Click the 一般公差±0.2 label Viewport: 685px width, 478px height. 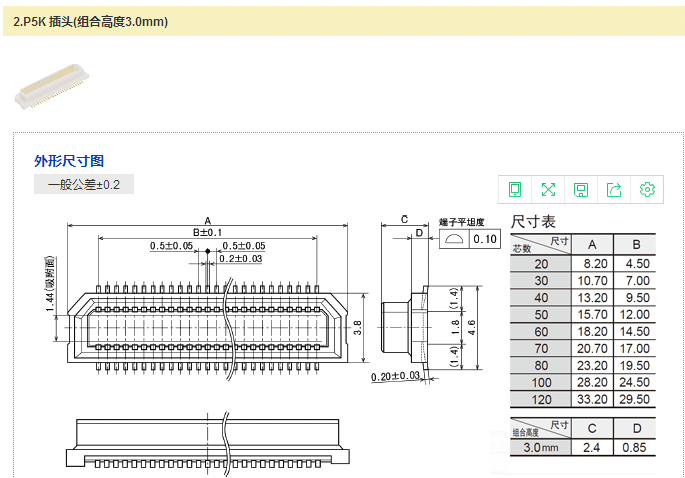83,185
